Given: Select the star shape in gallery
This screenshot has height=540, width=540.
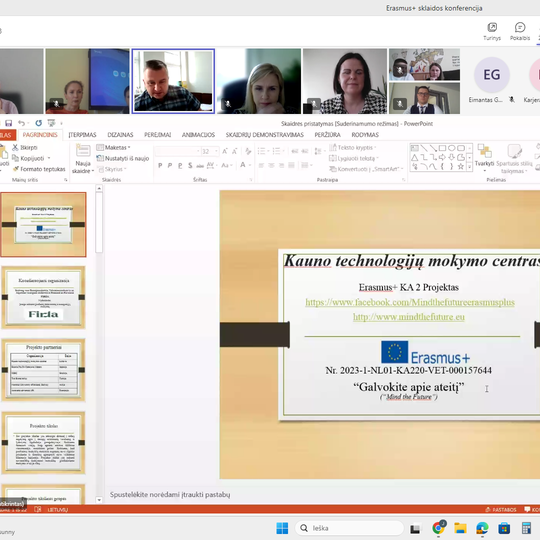Looking at the screenshot, I should pos(461,167).
